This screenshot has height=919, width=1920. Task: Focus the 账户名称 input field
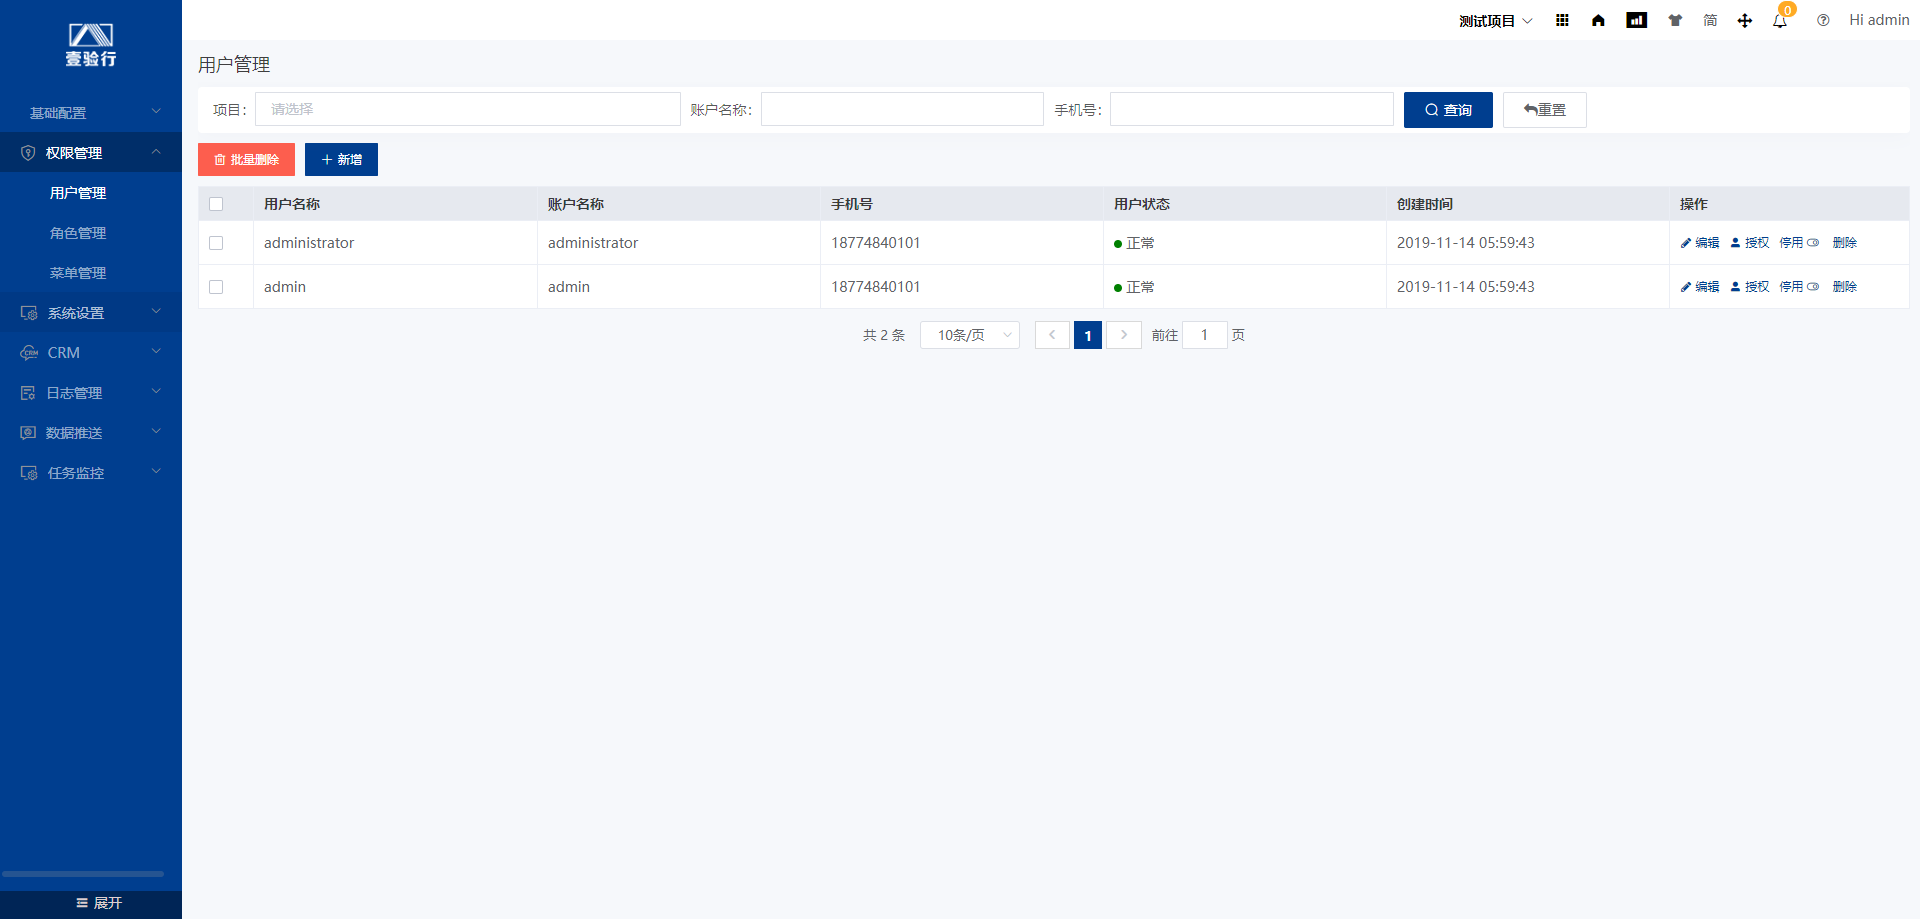(902, 109)
